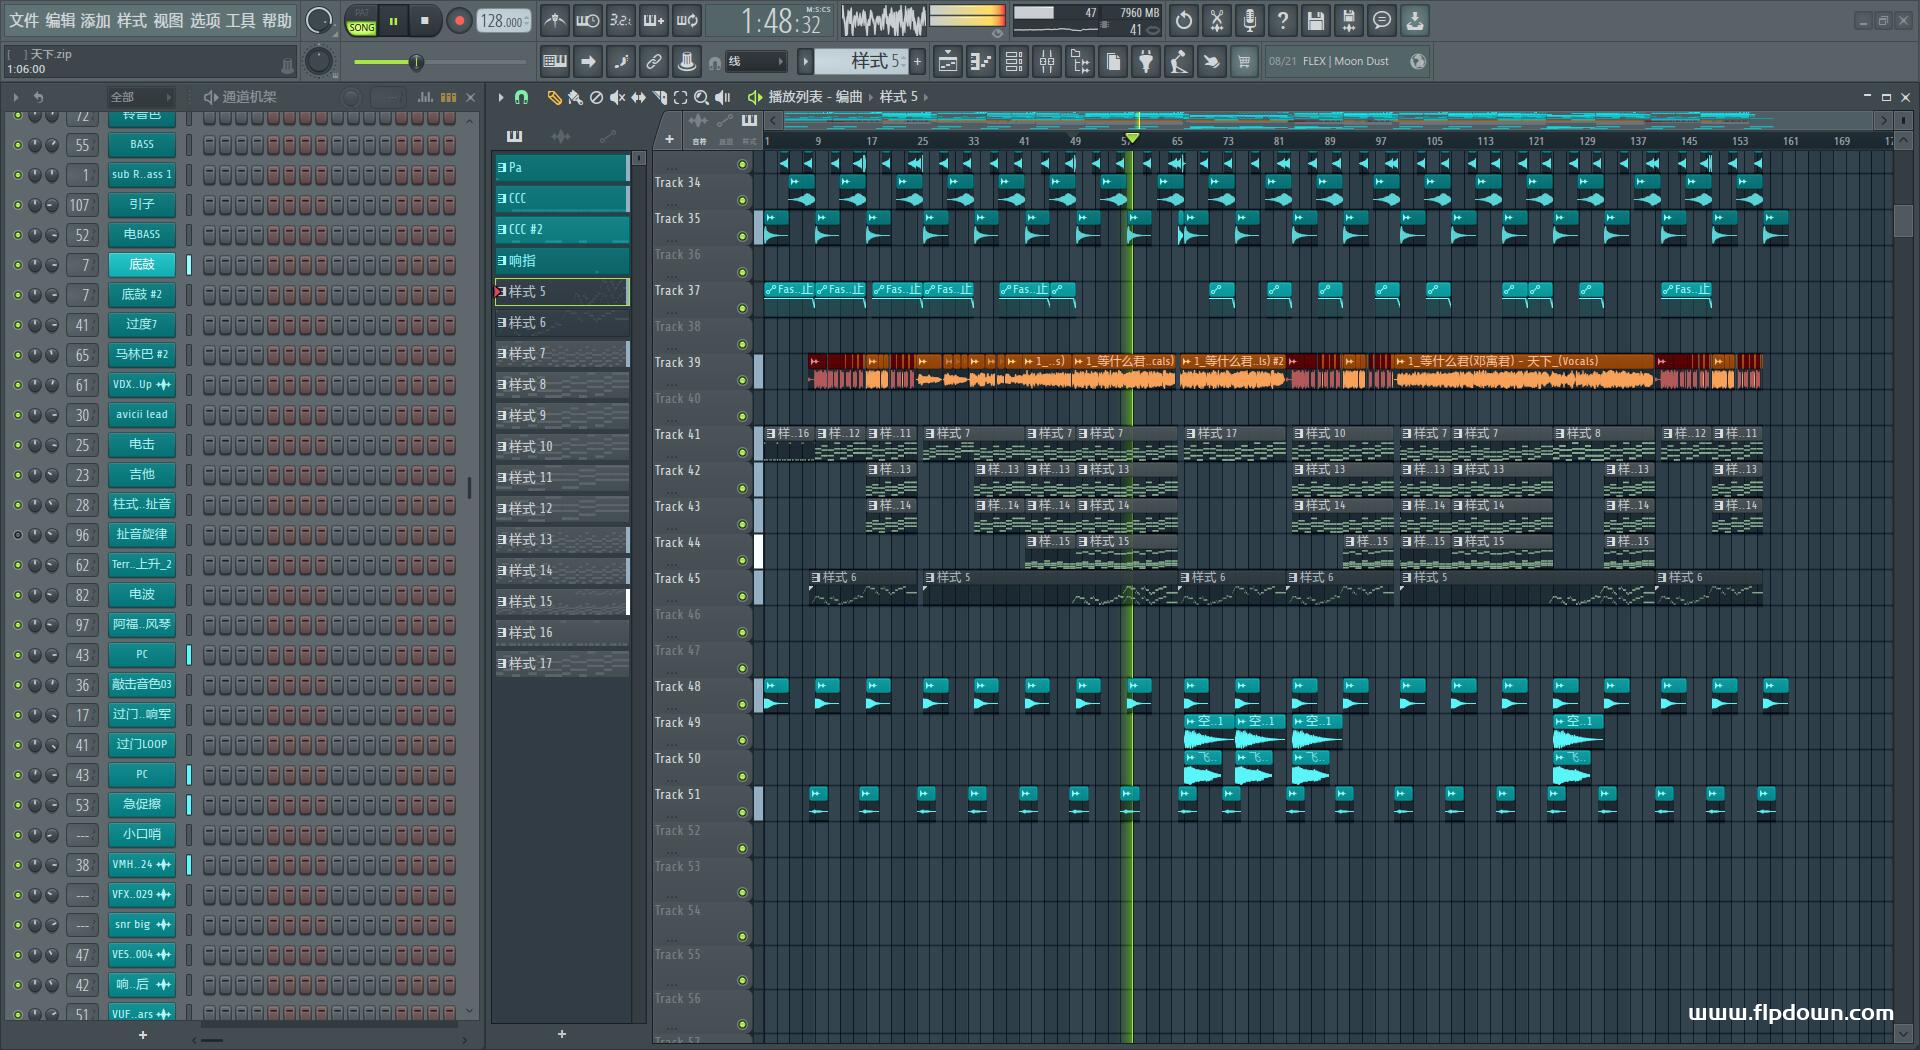1920x1050 pixels.
Task: Toggle mute LED for 引子 channel
Action: tap(17, 205)
